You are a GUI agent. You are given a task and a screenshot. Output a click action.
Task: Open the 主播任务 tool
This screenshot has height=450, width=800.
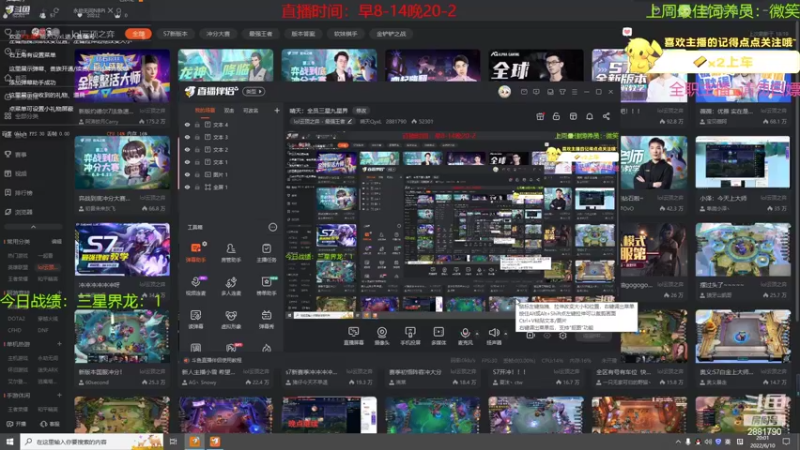tap(266, 252)
